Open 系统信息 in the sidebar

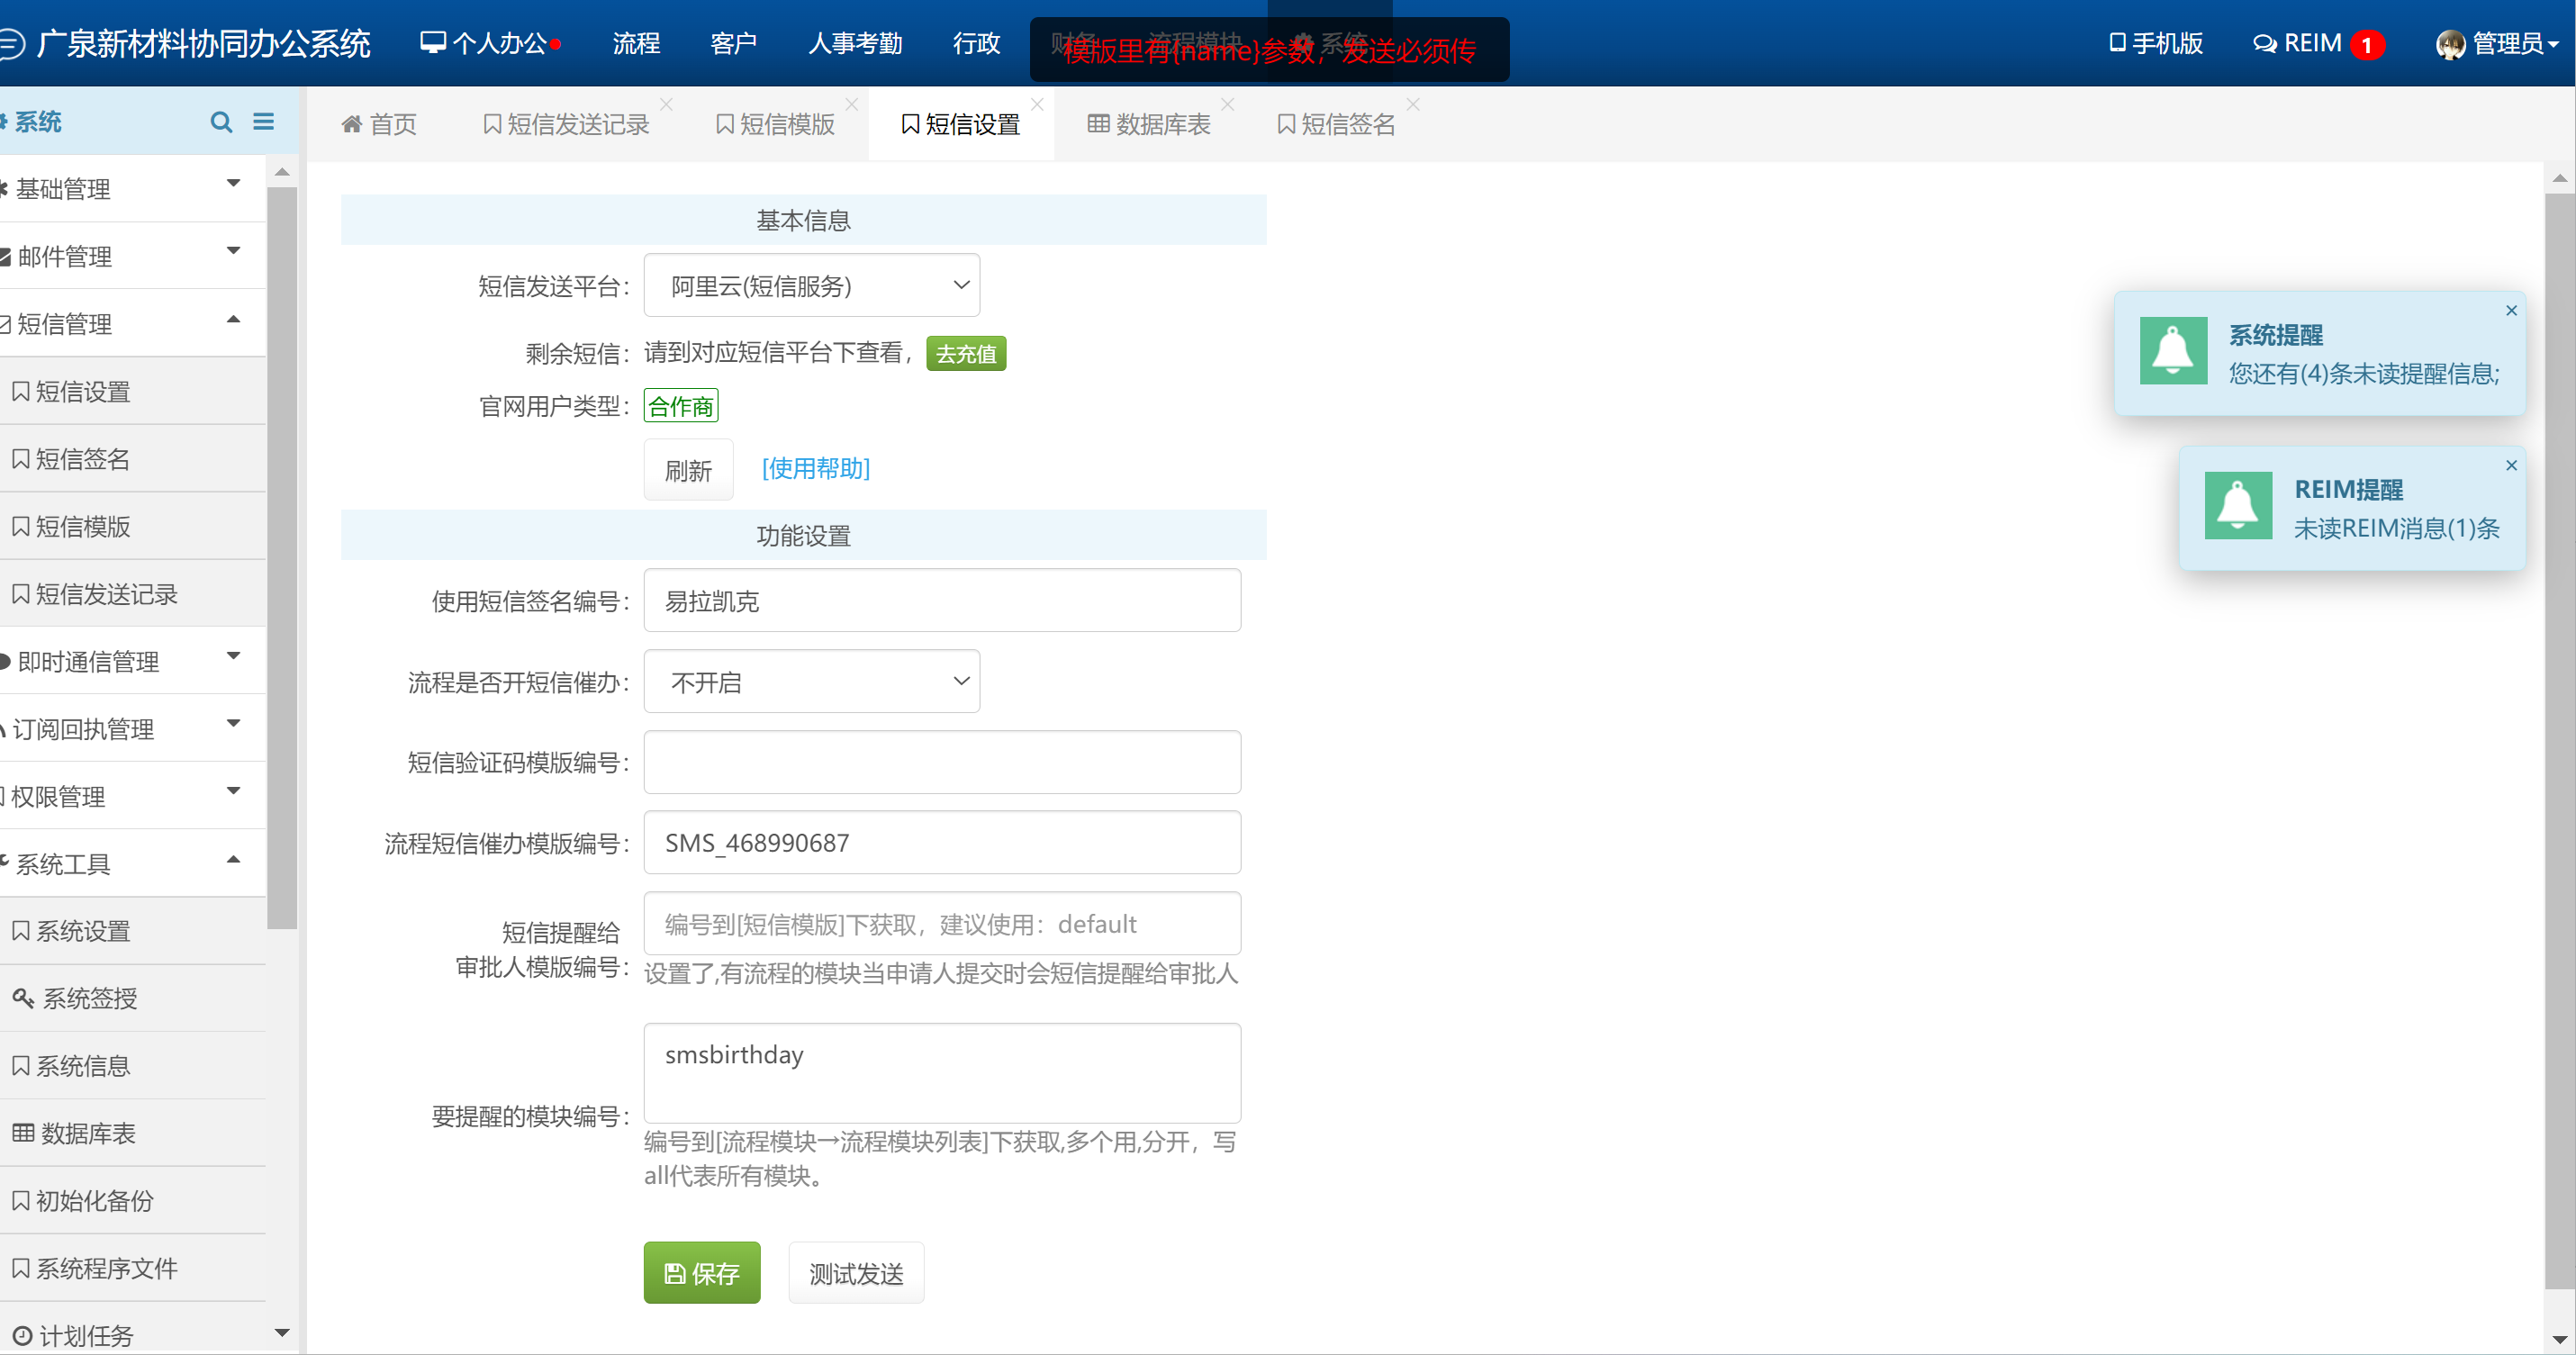(132, 1065)
